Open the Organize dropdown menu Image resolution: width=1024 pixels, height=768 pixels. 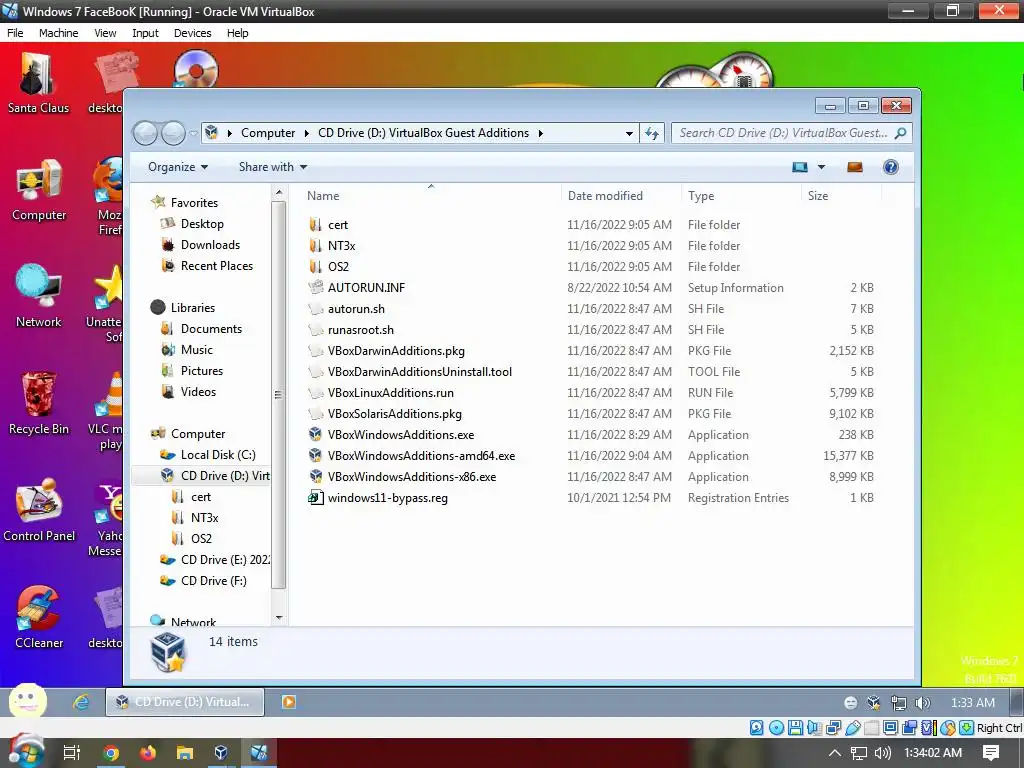tap(178, 167)
